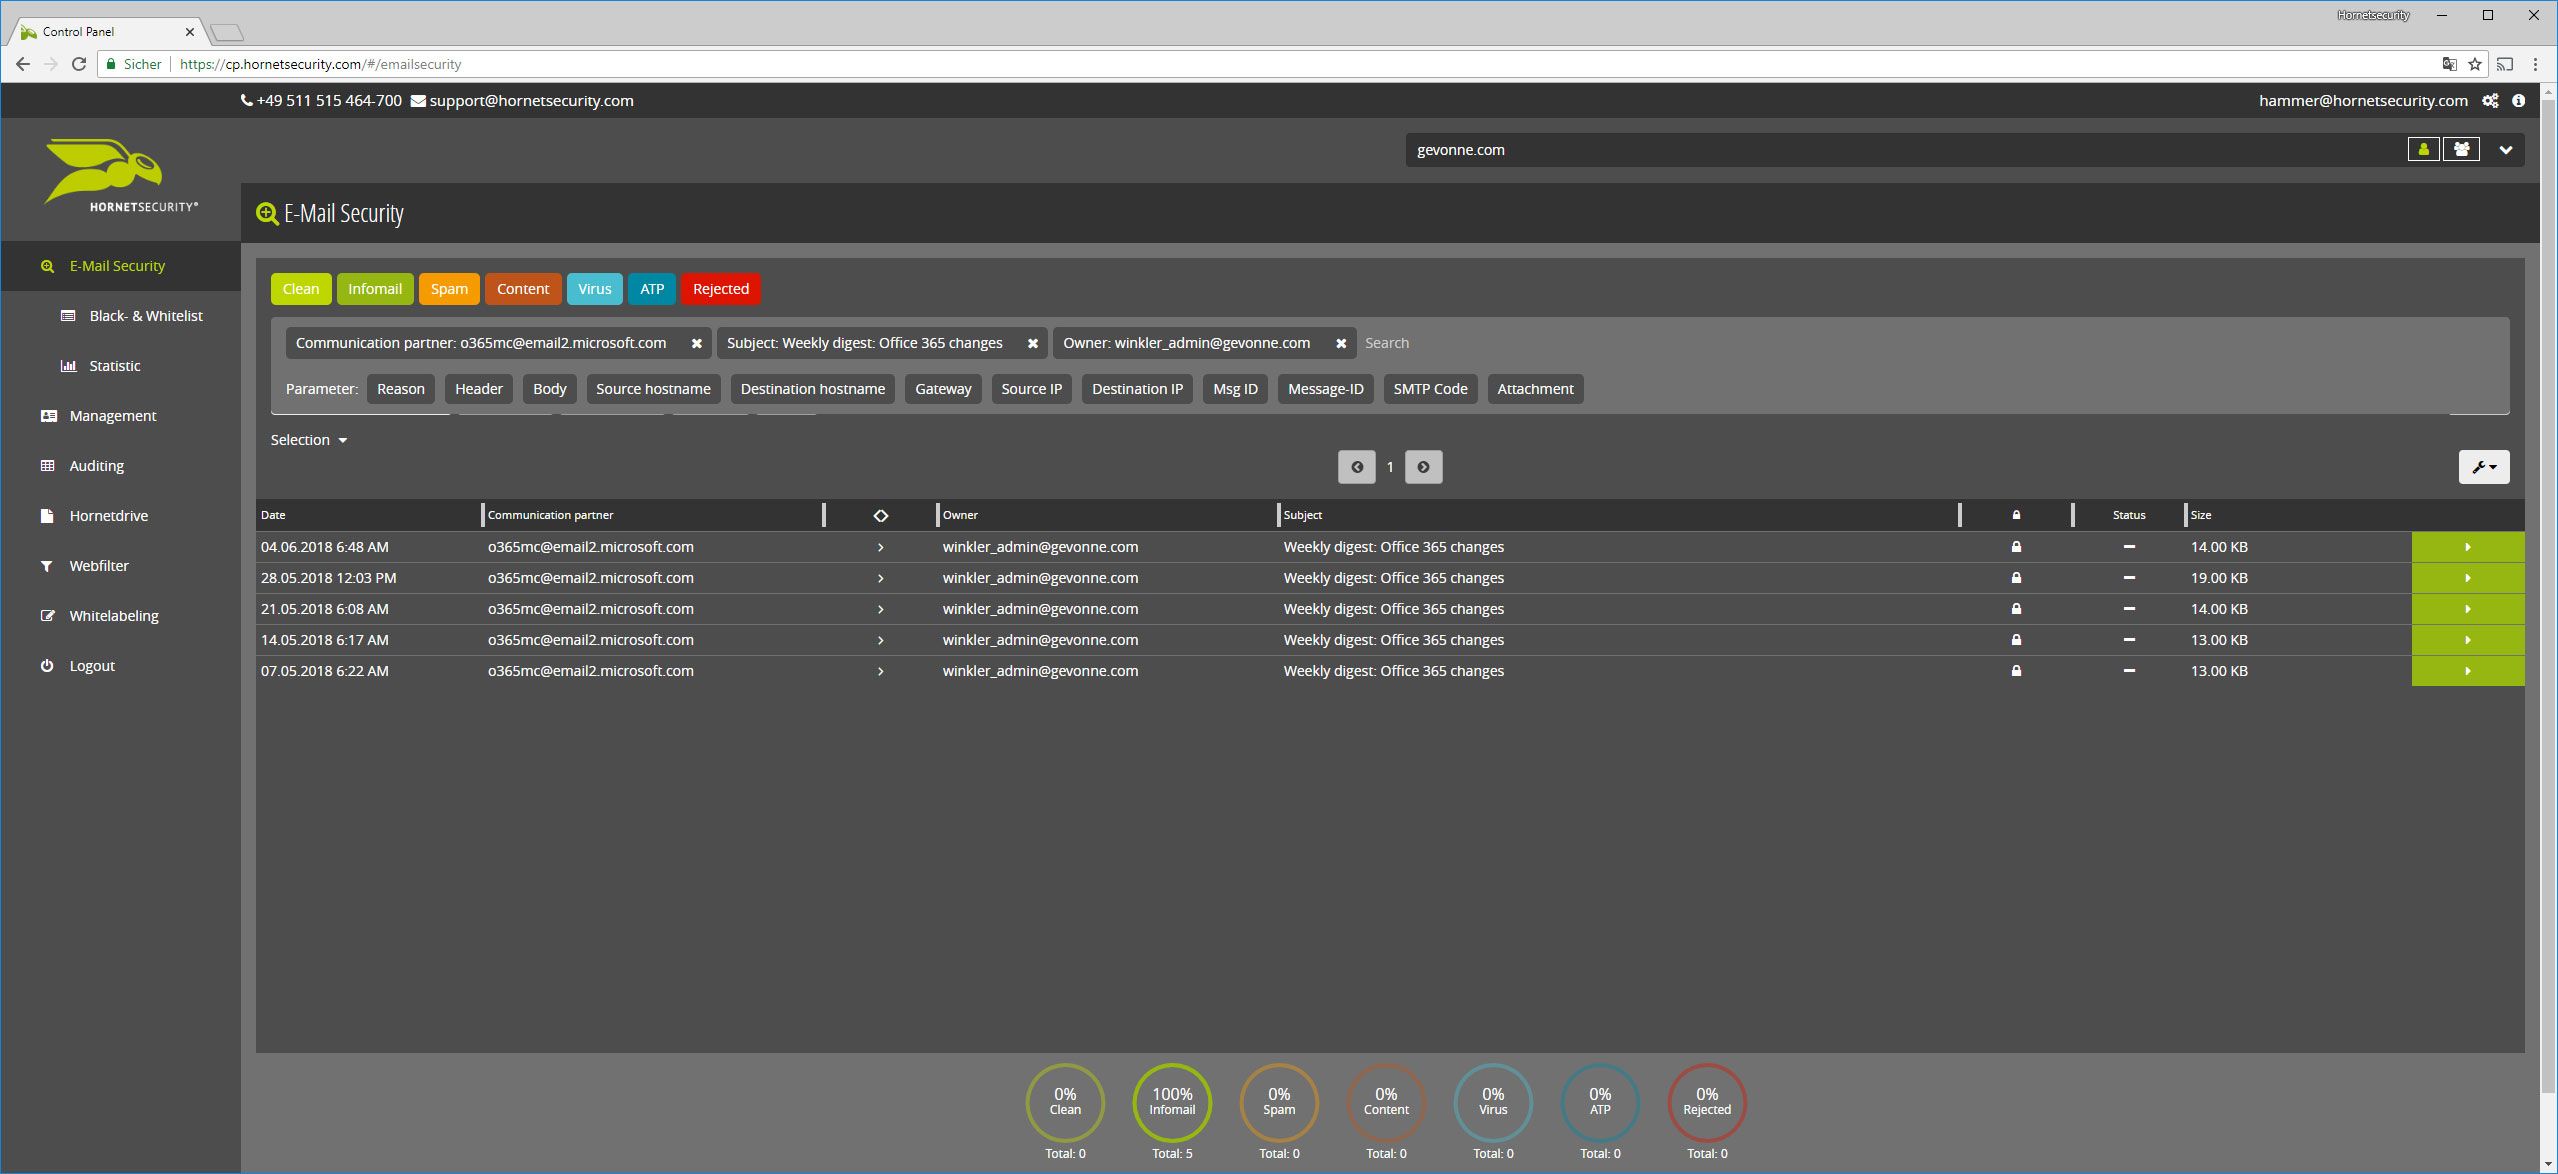Screen dimensions: 2558x1174
Task: Toggle the Rejected filter button
Action: coord(721,289)
